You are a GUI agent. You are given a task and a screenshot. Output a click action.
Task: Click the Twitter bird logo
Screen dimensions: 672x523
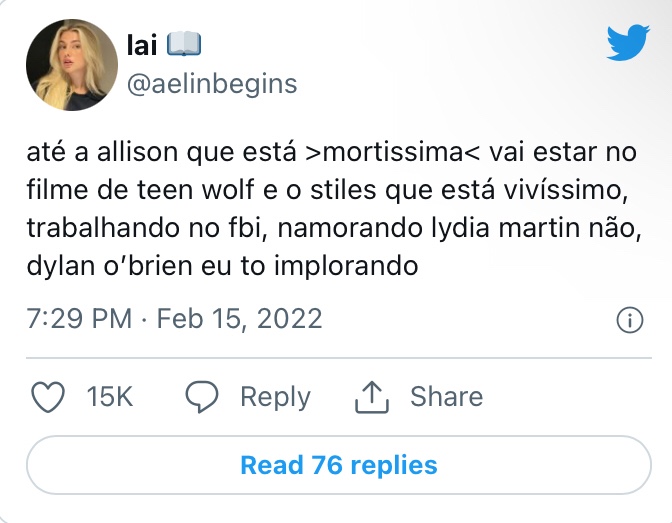628,42
